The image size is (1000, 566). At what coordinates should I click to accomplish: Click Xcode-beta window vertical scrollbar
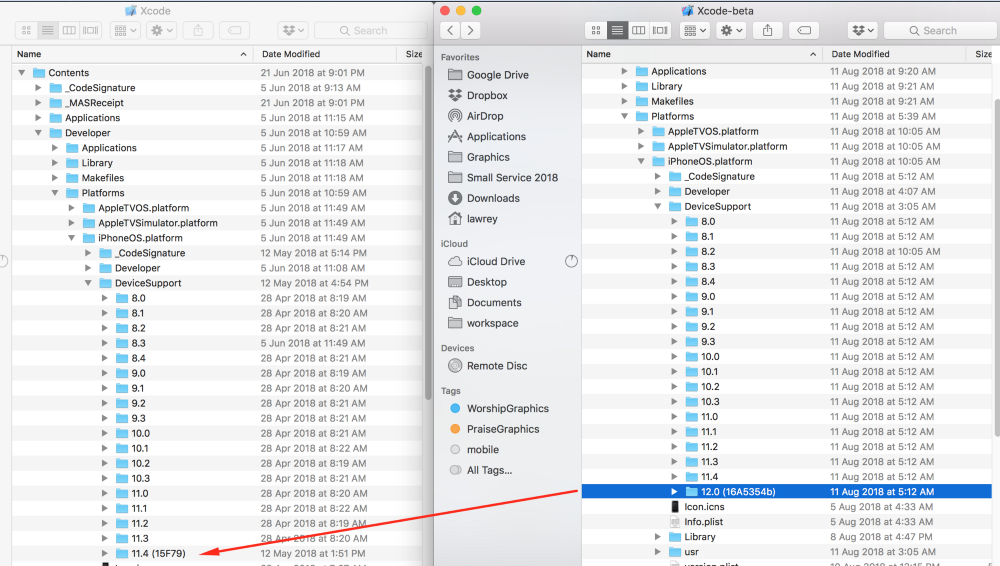(996, 268)
